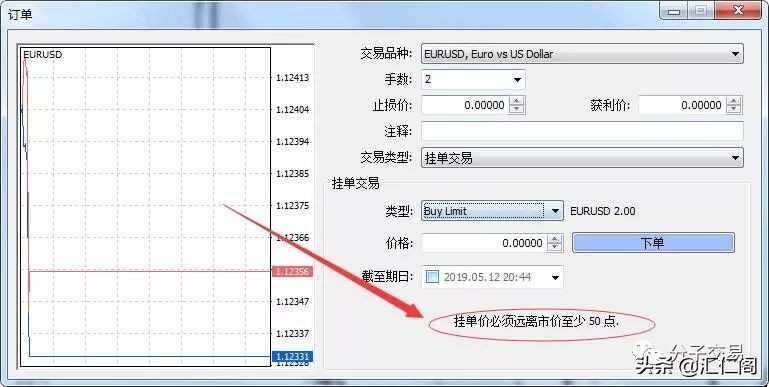Decrease 价格 with down stepper arrow

[x=555, y=247]
